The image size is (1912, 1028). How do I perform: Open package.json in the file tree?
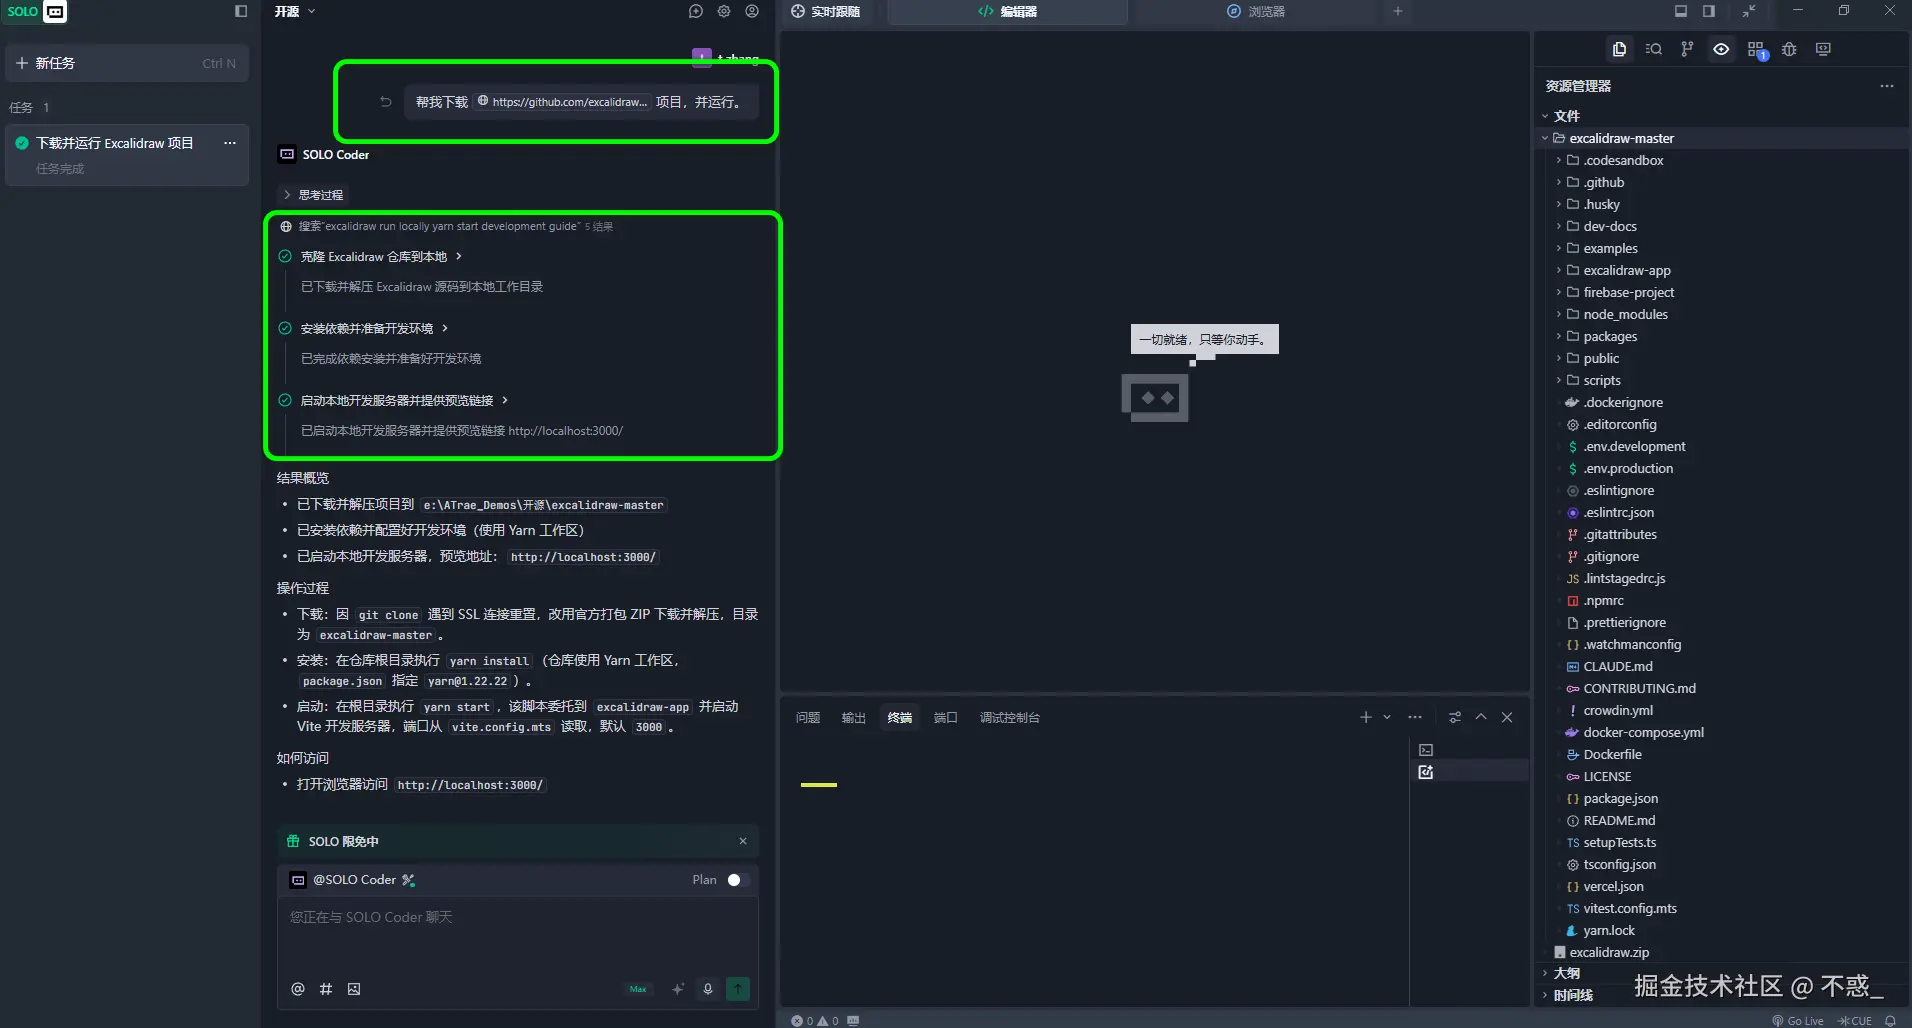pos(1620,798)
